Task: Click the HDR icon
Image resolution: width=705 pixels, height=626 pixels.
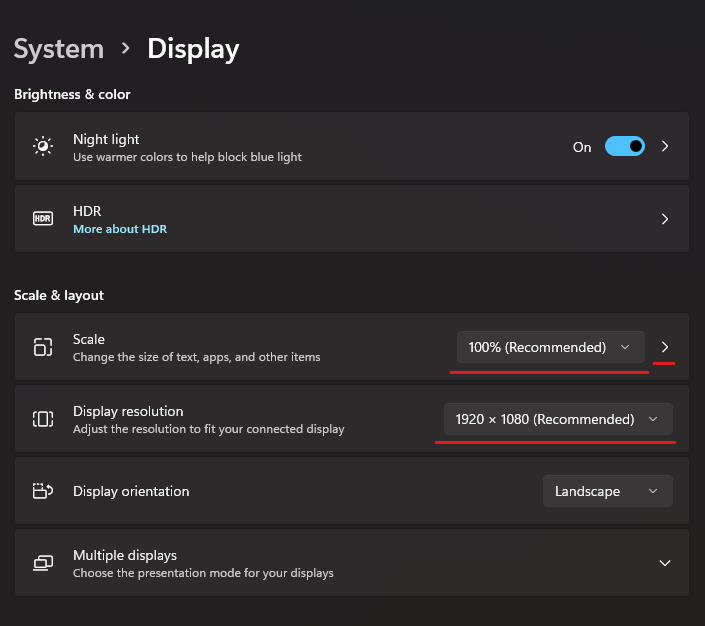Action: [x=43, y=219]
